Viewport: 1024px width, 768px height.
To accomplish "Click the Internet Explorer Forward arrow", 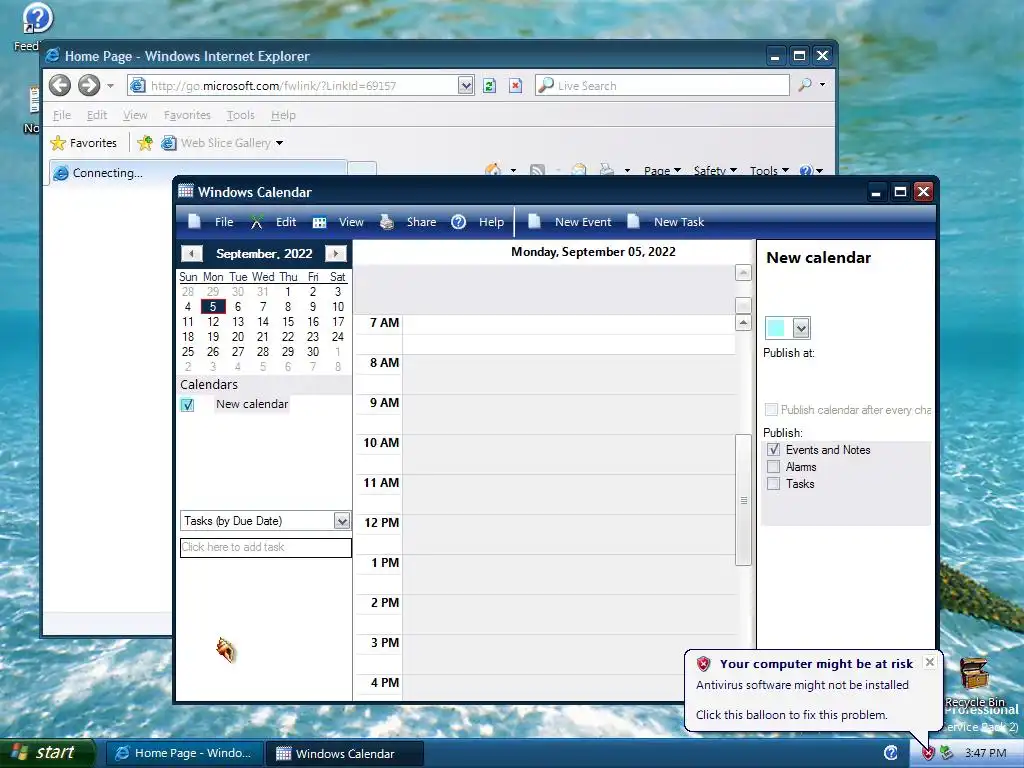I will (x=89, y=85).
